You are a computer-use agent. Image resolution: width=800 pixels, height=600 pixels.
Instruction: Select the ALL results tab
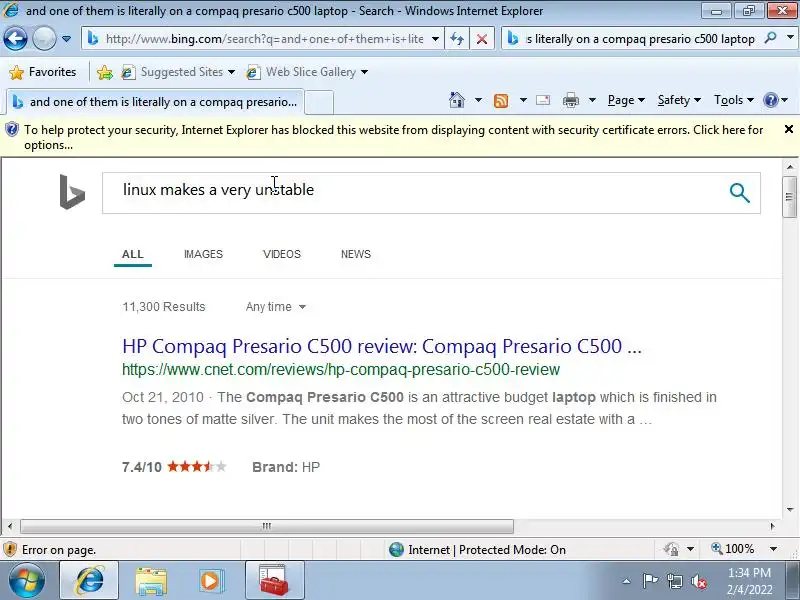(133, 254)
